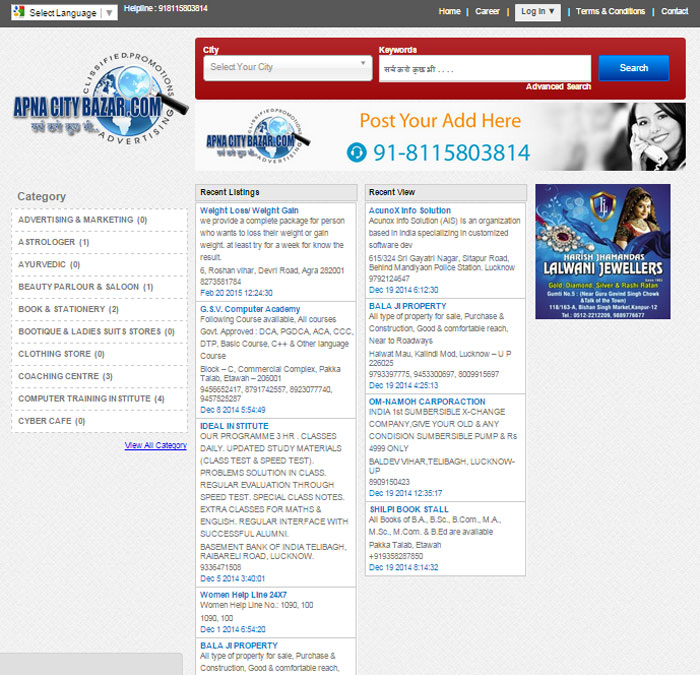Select the Astrologer category
The height and width of the screenshot is (675, 700).
54,242
